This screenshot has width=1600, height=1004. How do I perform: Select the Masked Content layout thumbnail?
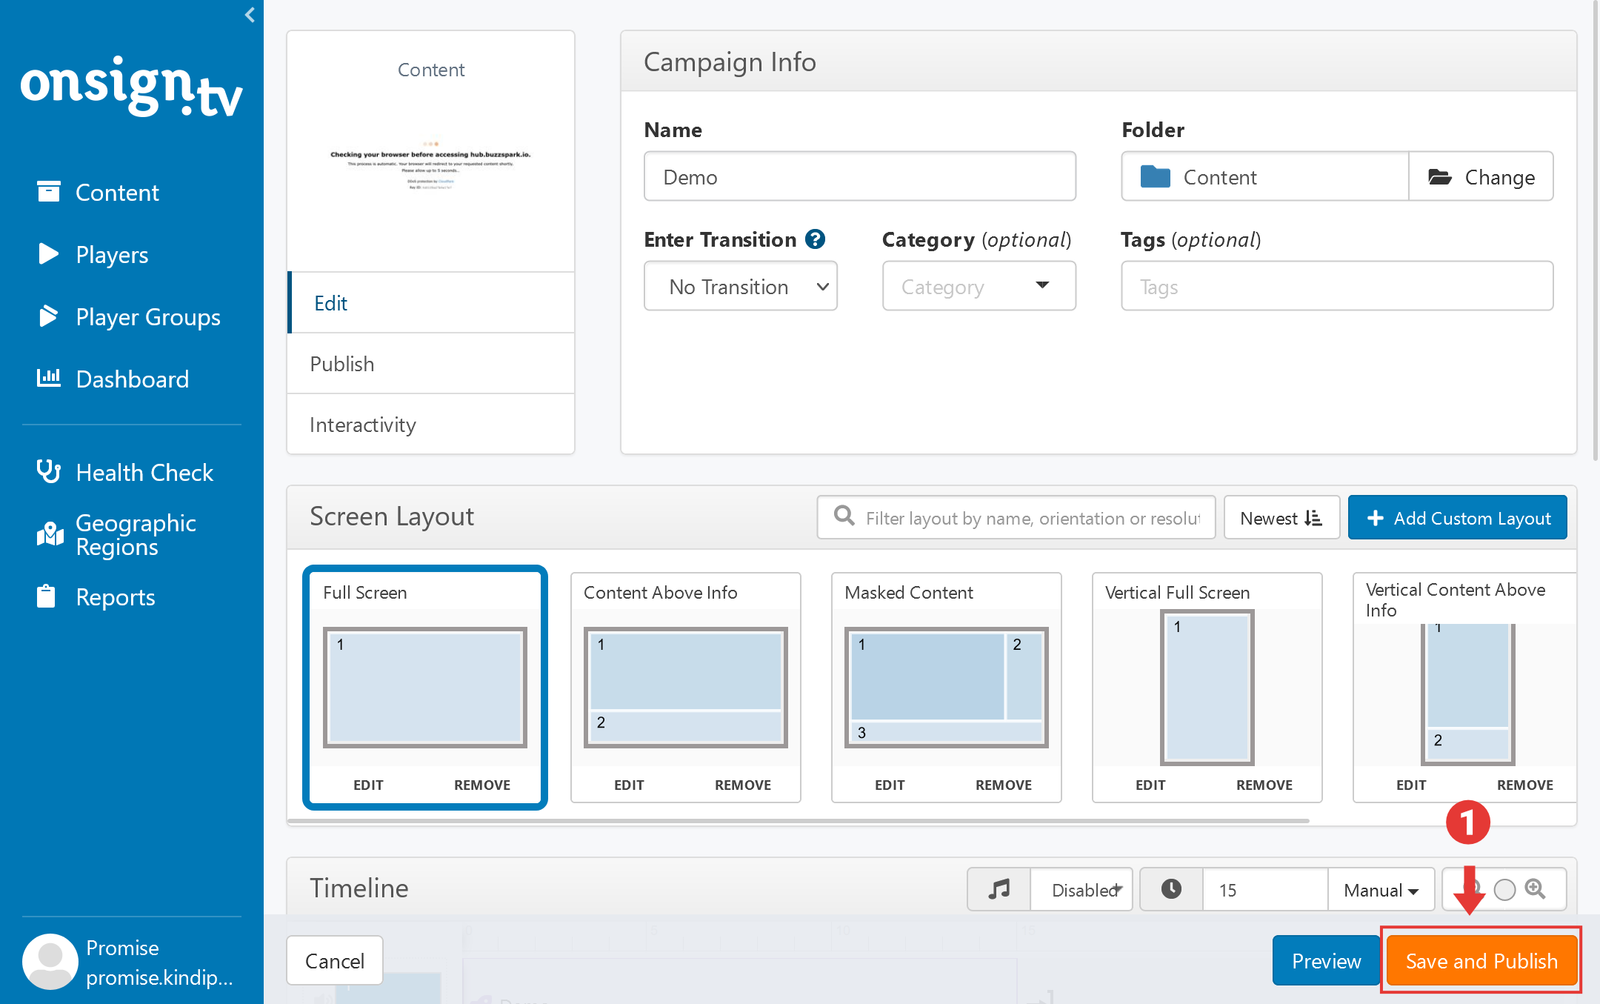945,687
